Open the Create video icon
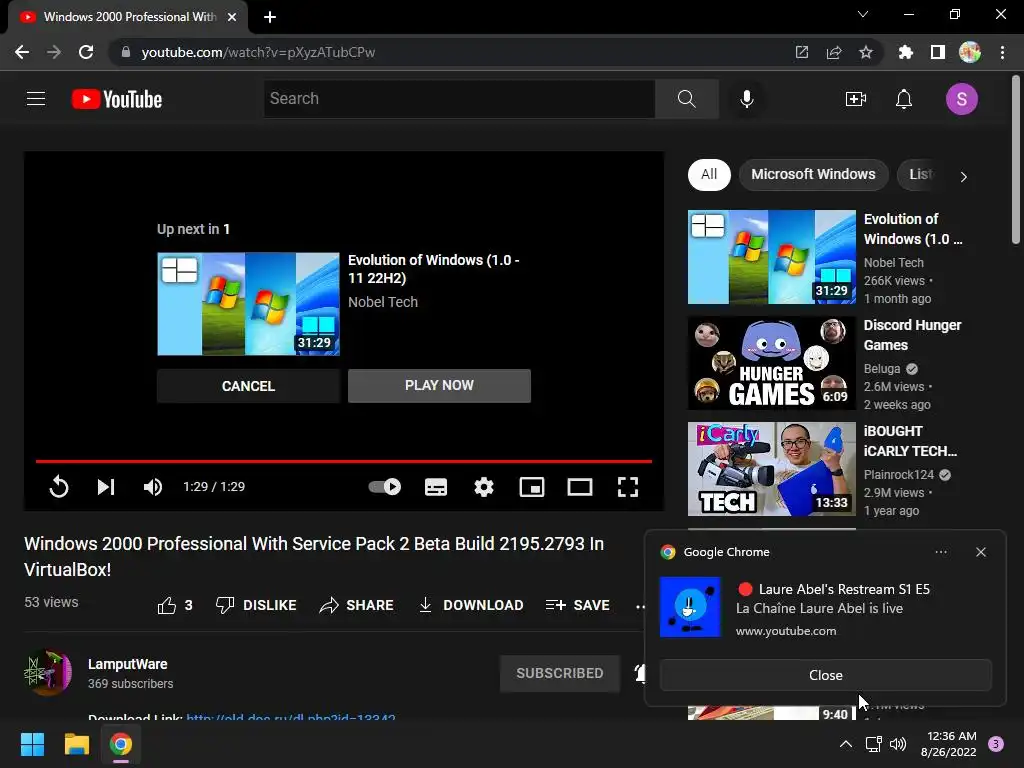1024x768 pixels. 856,99
